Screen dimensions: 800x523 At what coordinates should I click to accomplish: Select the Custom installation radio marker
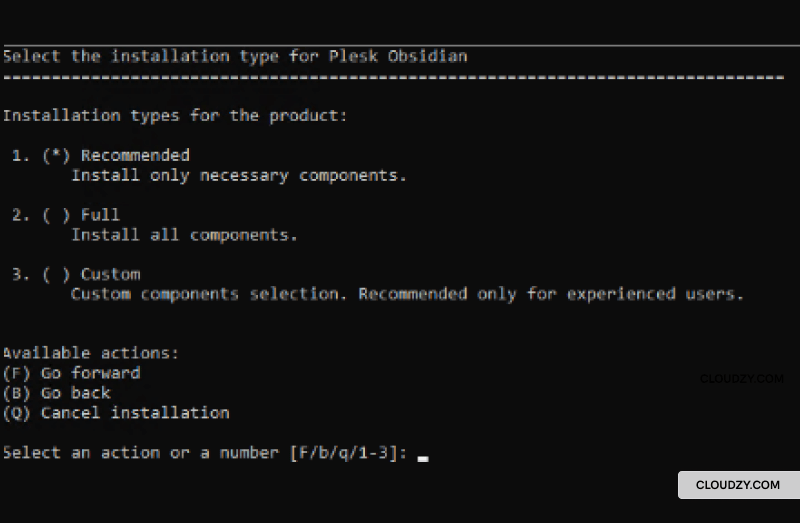click(x=56, y=275)
